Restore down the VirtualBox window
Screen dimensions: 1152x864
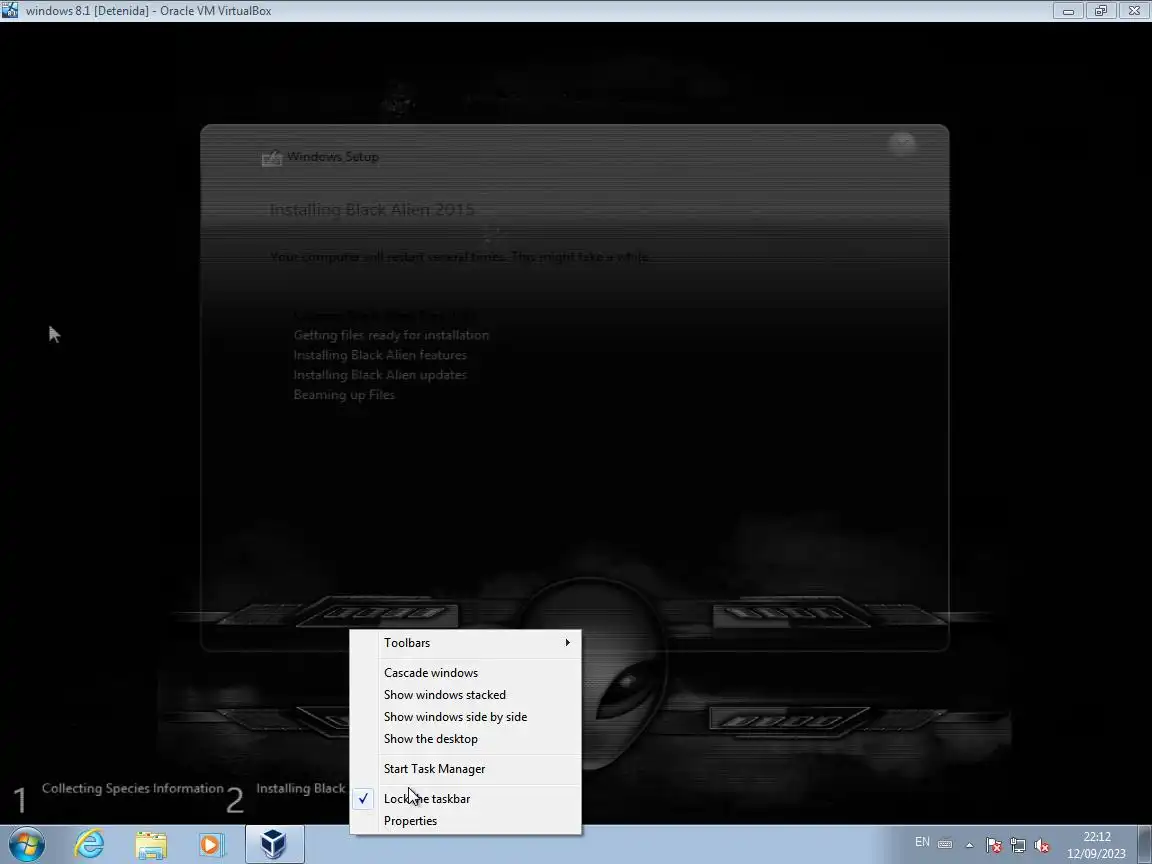pos(1101,10)
